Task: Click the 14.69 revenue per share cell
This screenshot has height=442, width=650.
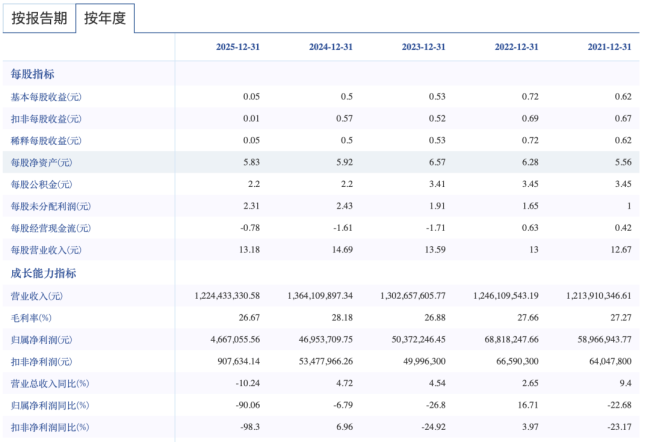Action: [342, 250]
